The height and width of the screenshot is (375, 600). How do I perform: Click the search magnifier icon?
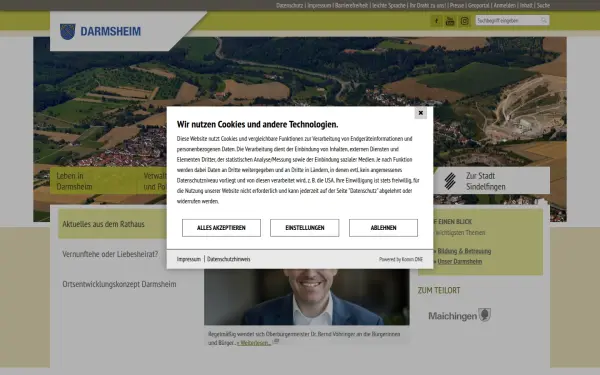(x=544, y=20)
